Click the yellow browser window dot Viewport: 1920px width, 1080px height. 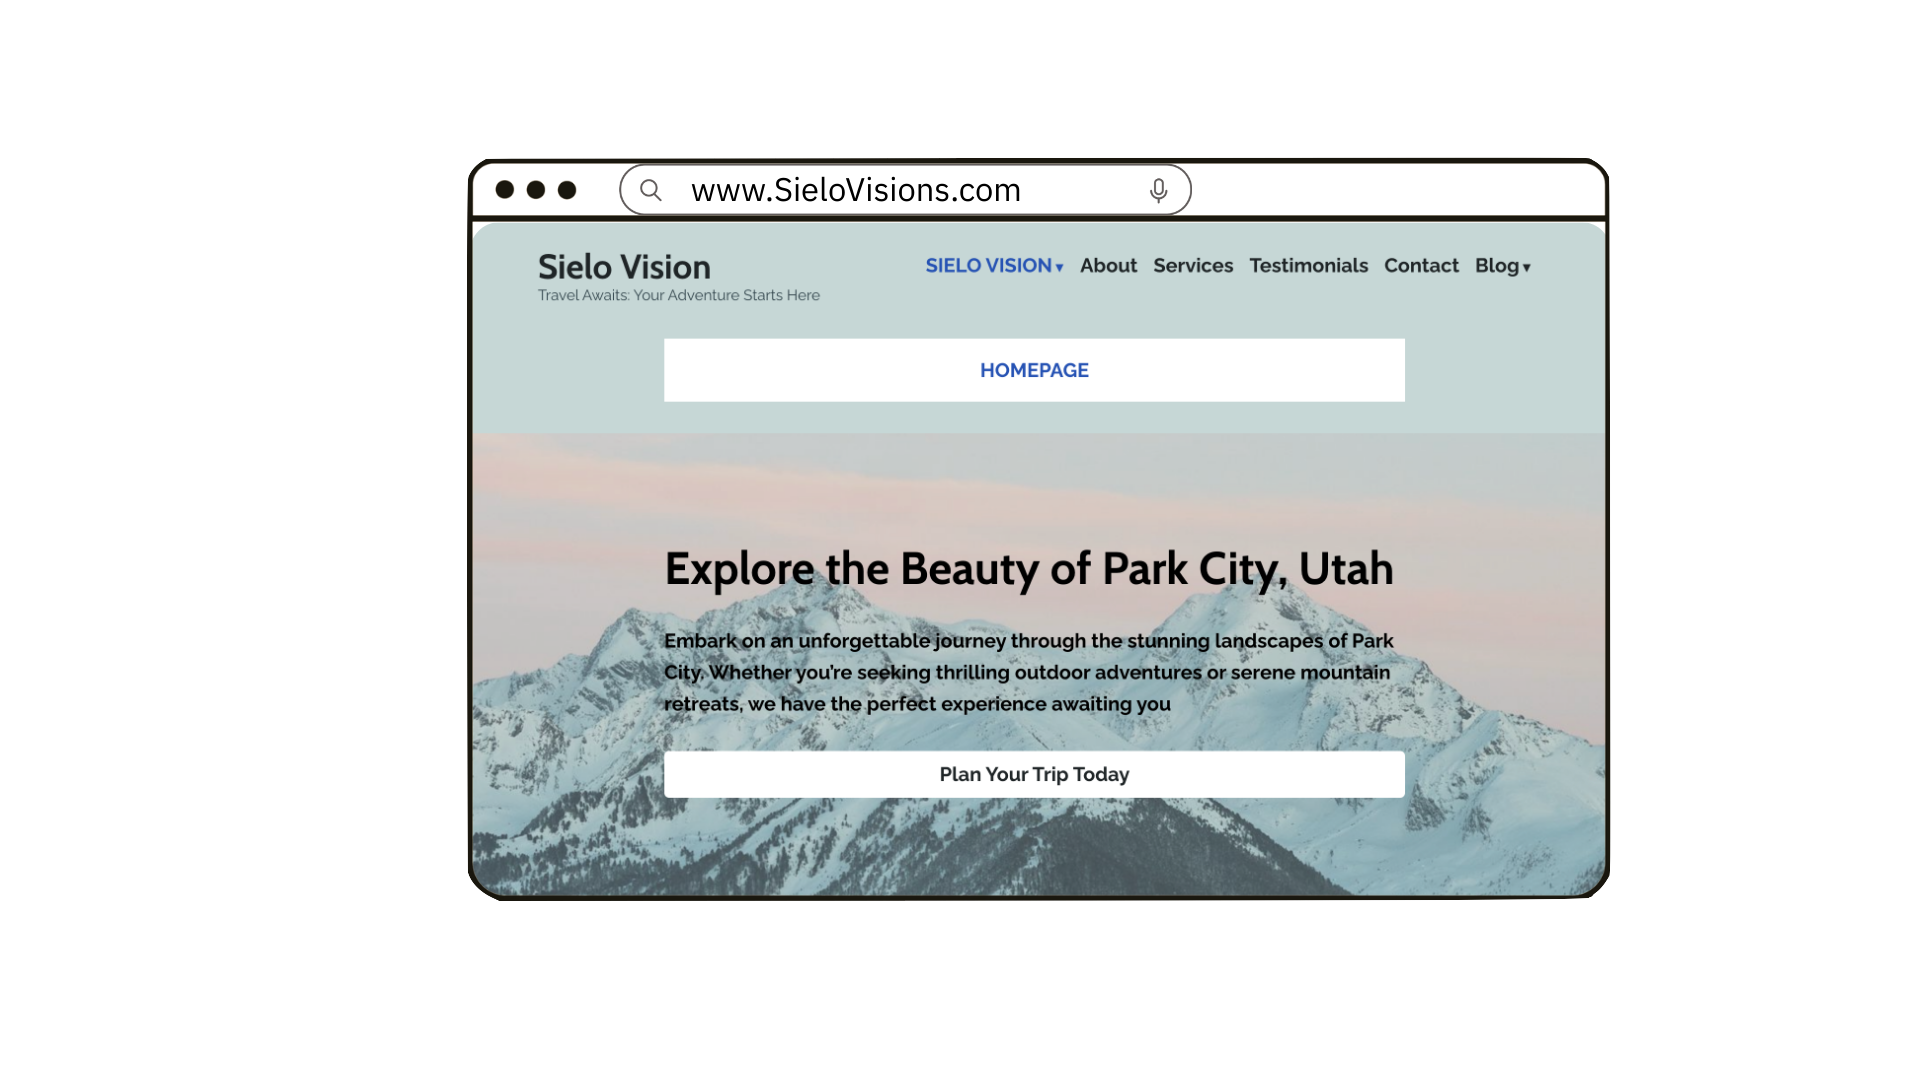[x=537, y=190]
